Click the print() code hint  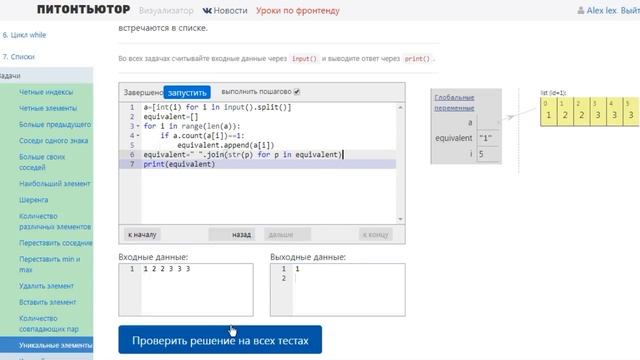click(417, 59)
